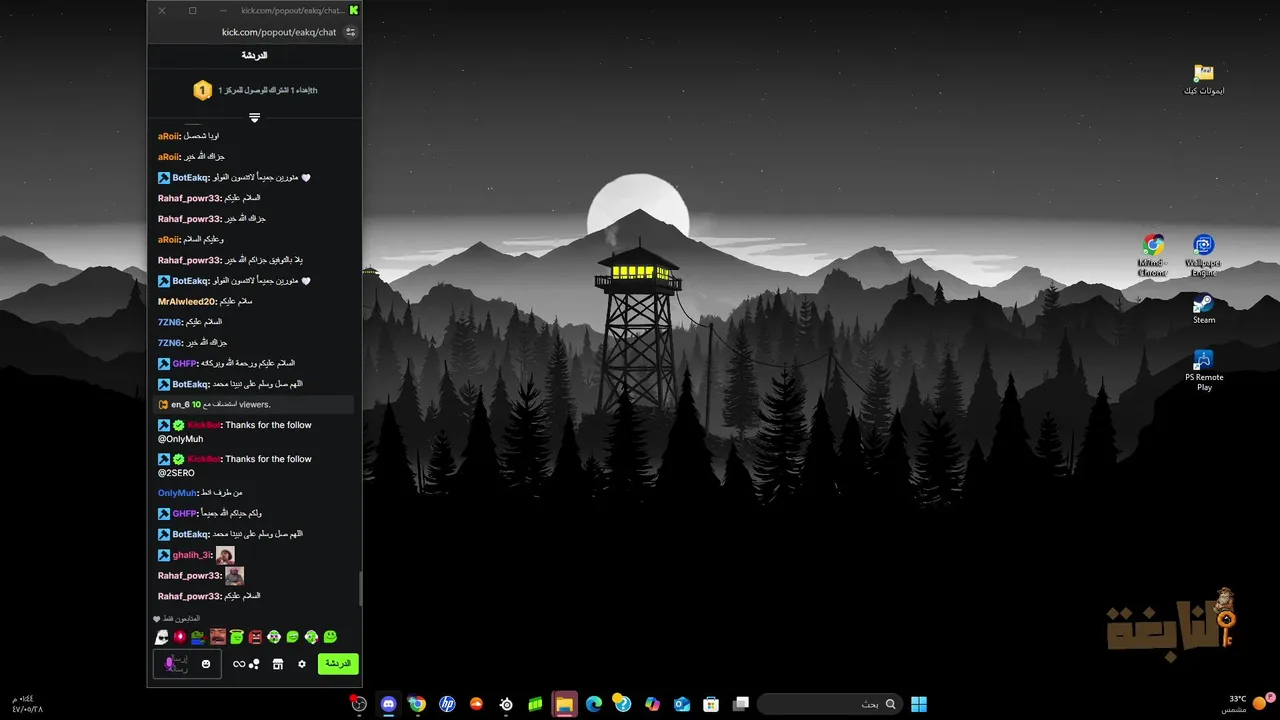Click the Kick logo in title bar
This screenshot has height=720, width=1280.
tap(354, 10)
